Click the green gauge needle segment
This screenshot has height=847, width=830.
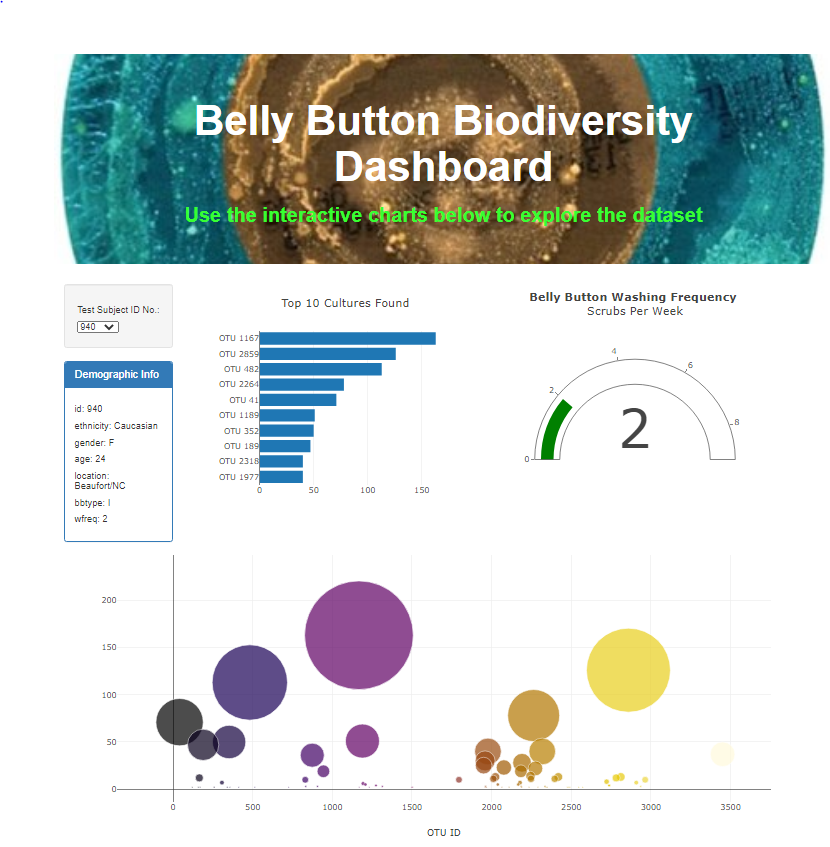pos(550,430)
